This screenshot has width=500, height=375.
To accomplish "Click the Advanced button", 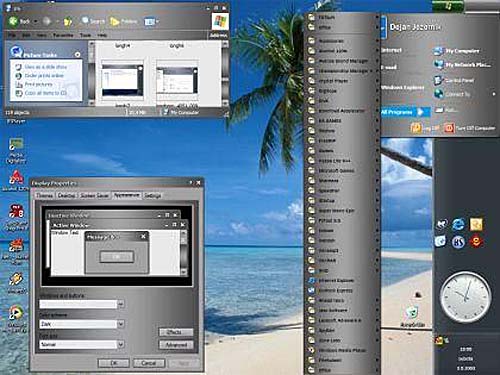I will click(x=176, y=345).
